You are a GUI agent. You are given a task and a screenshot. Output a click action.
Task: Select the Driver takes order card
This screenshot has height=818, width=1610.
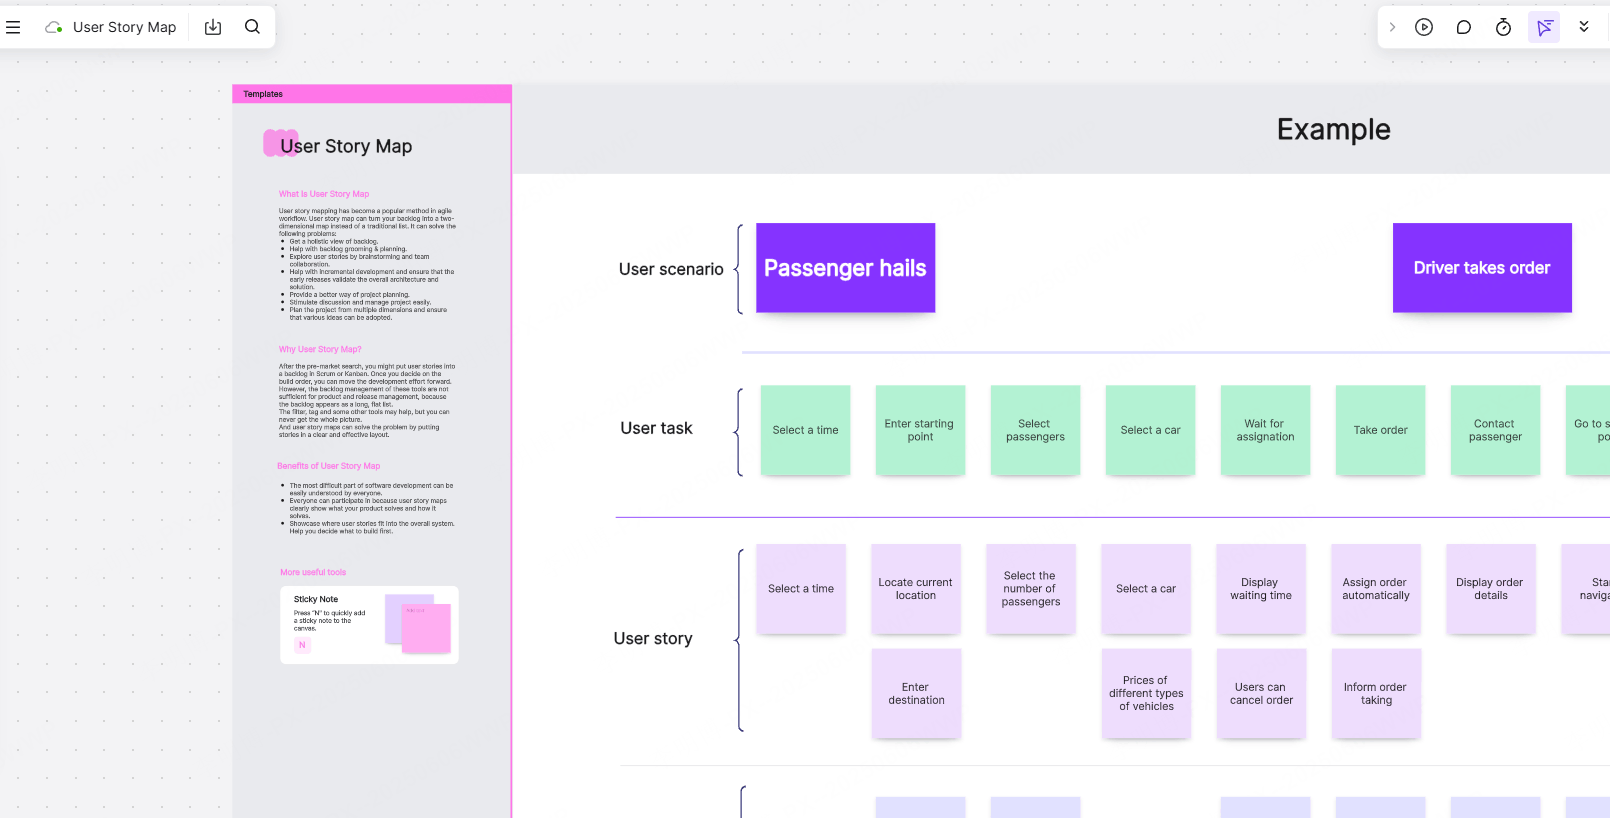(1482, 268)
